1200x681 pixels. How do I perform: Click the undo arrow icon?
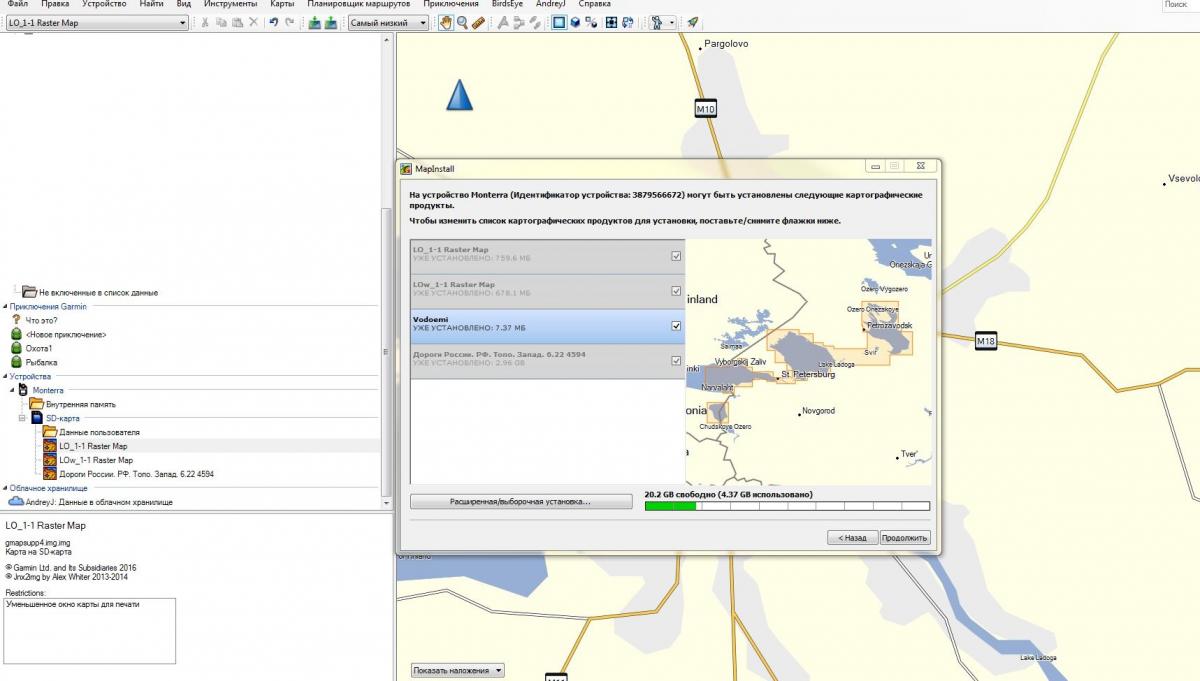click(x=273, y=23)
